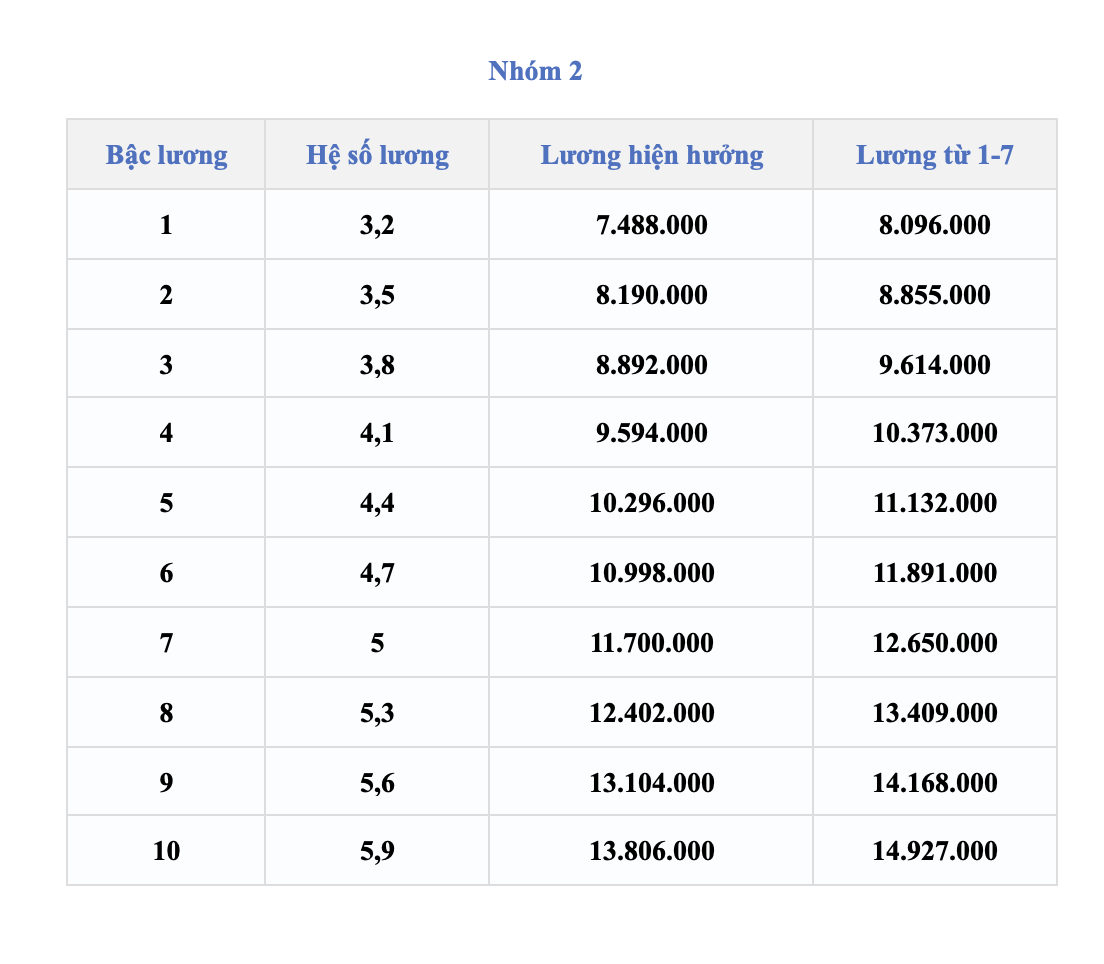The height and width of the screenshot is (964, 1104).
Task: Select the cell showing 7.488.000
Action: [651, 225]
